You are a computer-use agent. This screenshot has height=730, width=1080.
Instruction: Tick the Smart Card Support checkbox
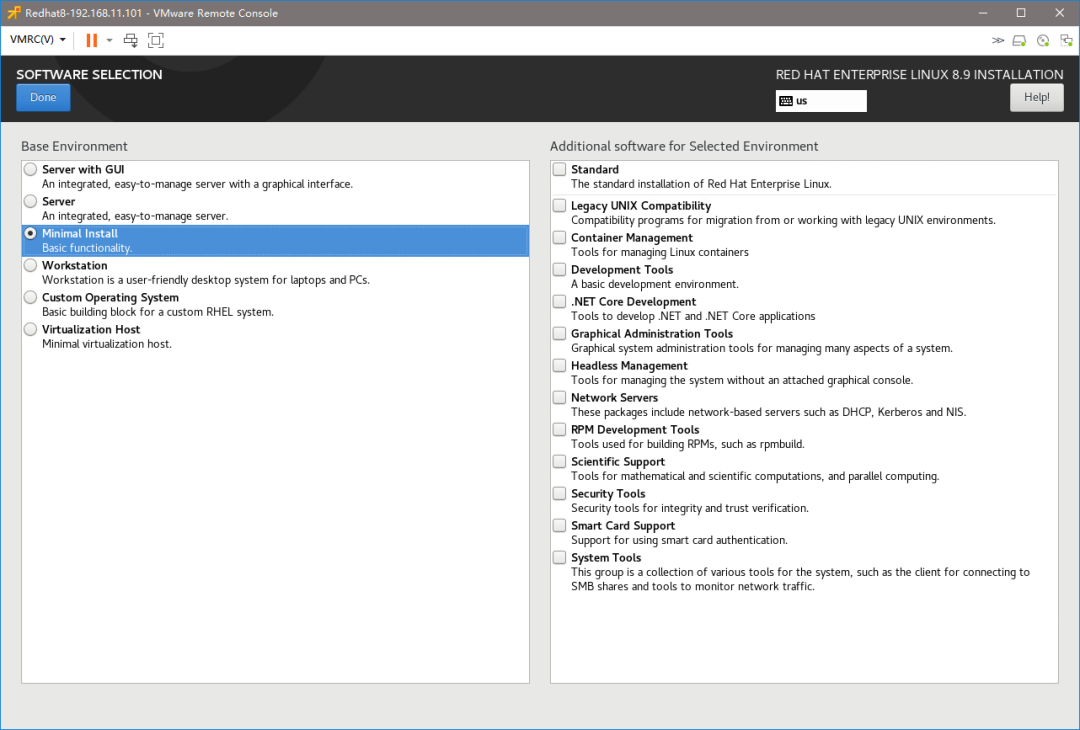pos(559,525)
